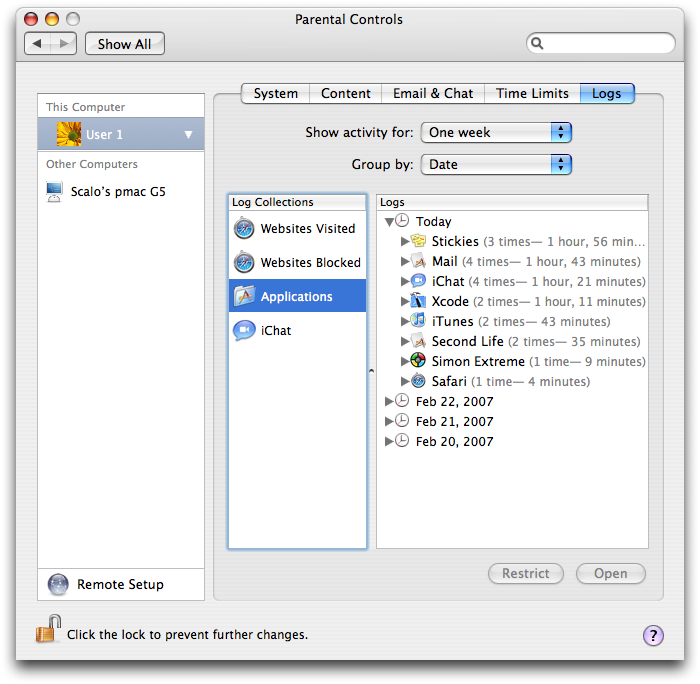Switch to the System tab
The height and width of the screenshot is (684, 700).
pos(275,93)
